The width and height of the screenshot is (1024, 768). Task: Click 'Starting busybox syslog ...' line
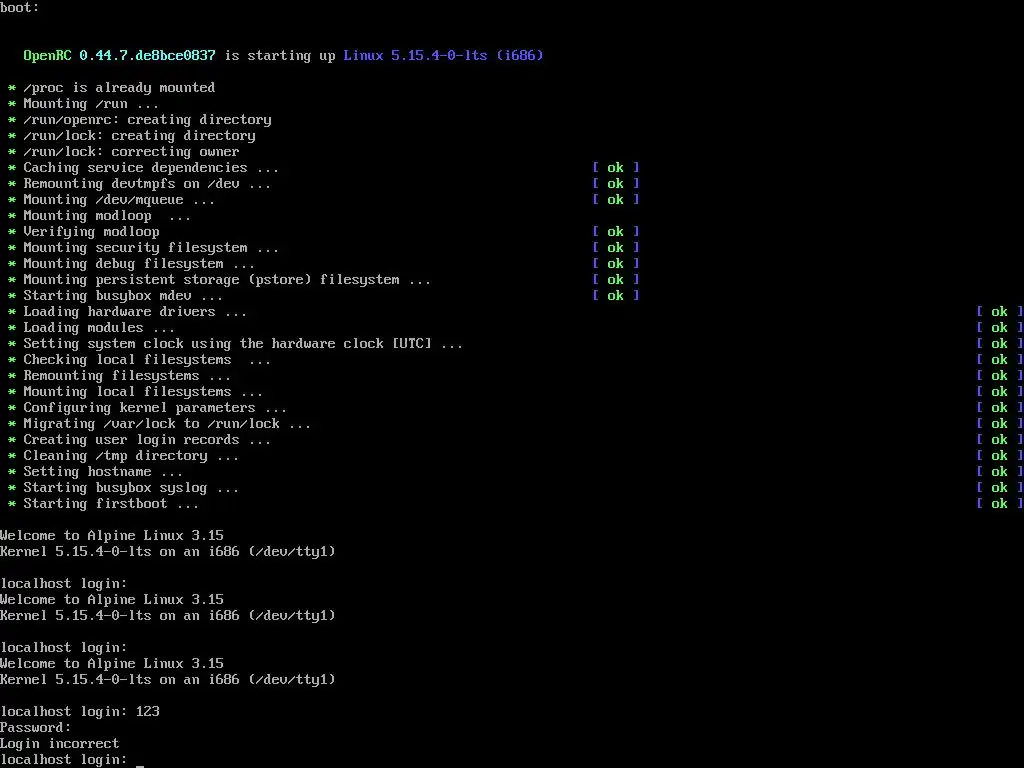(131, 488)
